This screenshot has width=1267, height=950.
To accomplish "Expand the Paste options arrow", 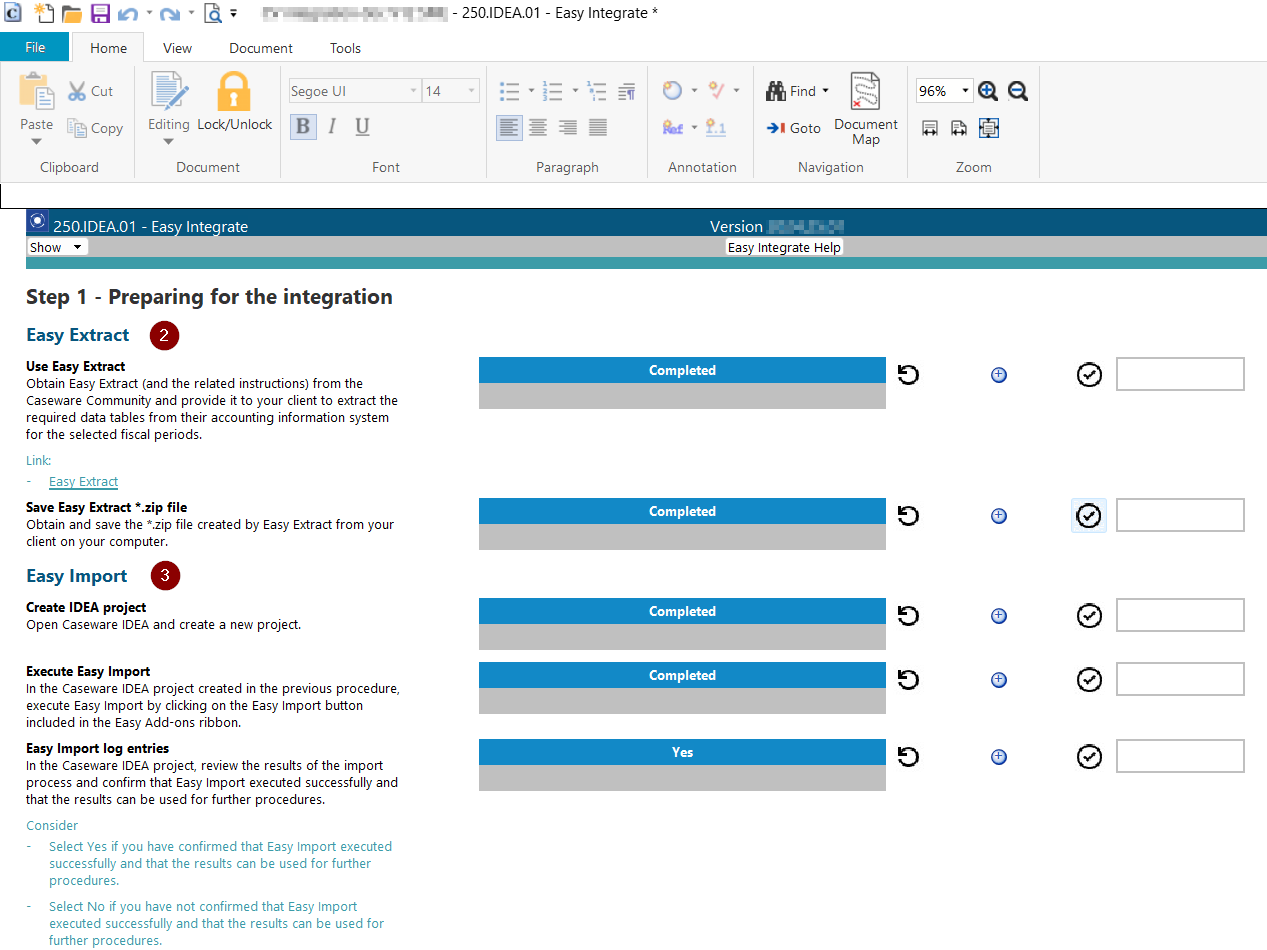I will click(37, 141).
